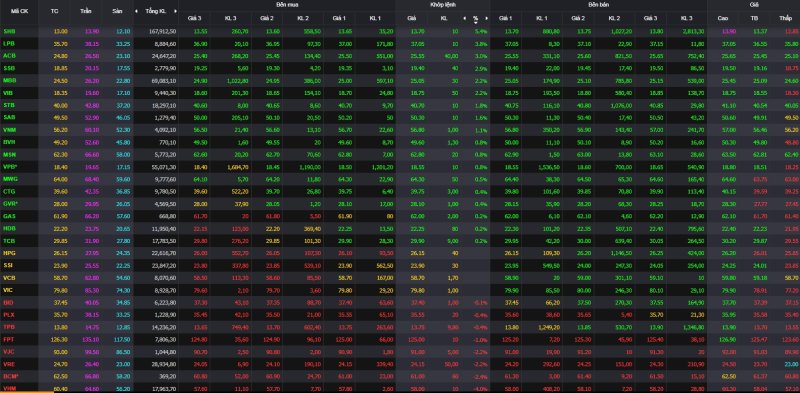The image size is (800, 393).
Task: Click left arrow beside Tổng KL header
Action: click(136, 11)
